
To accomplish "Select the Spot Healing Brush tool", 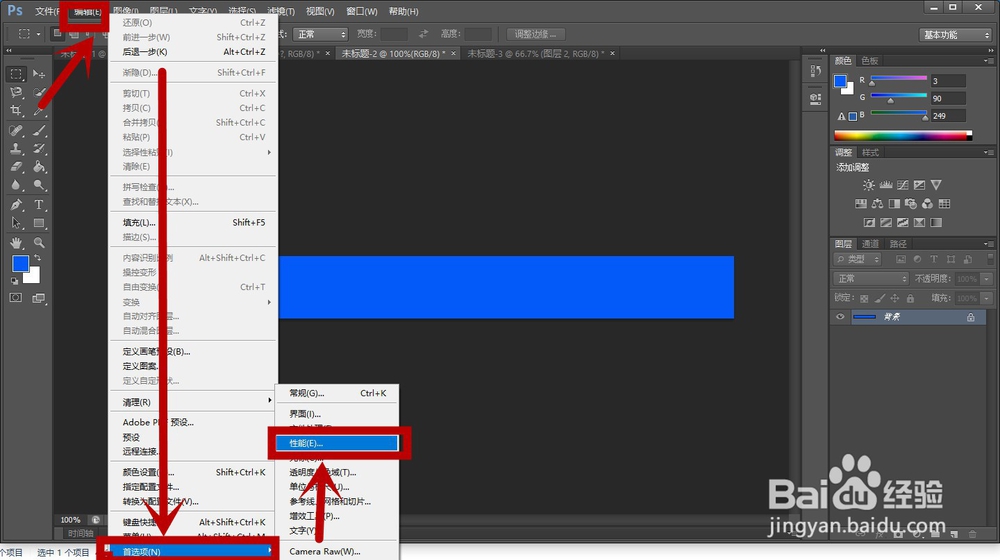I will click(17, 131).
